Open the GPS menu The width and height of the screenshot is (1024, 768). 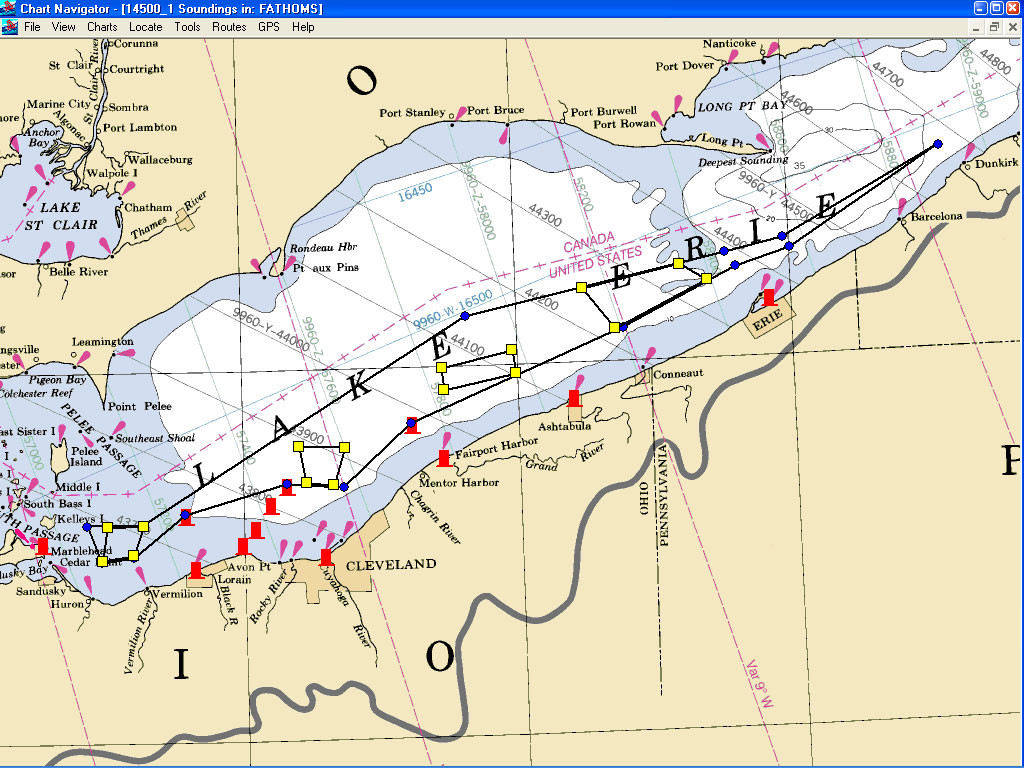pyautogui.click(x=268, y=27)
